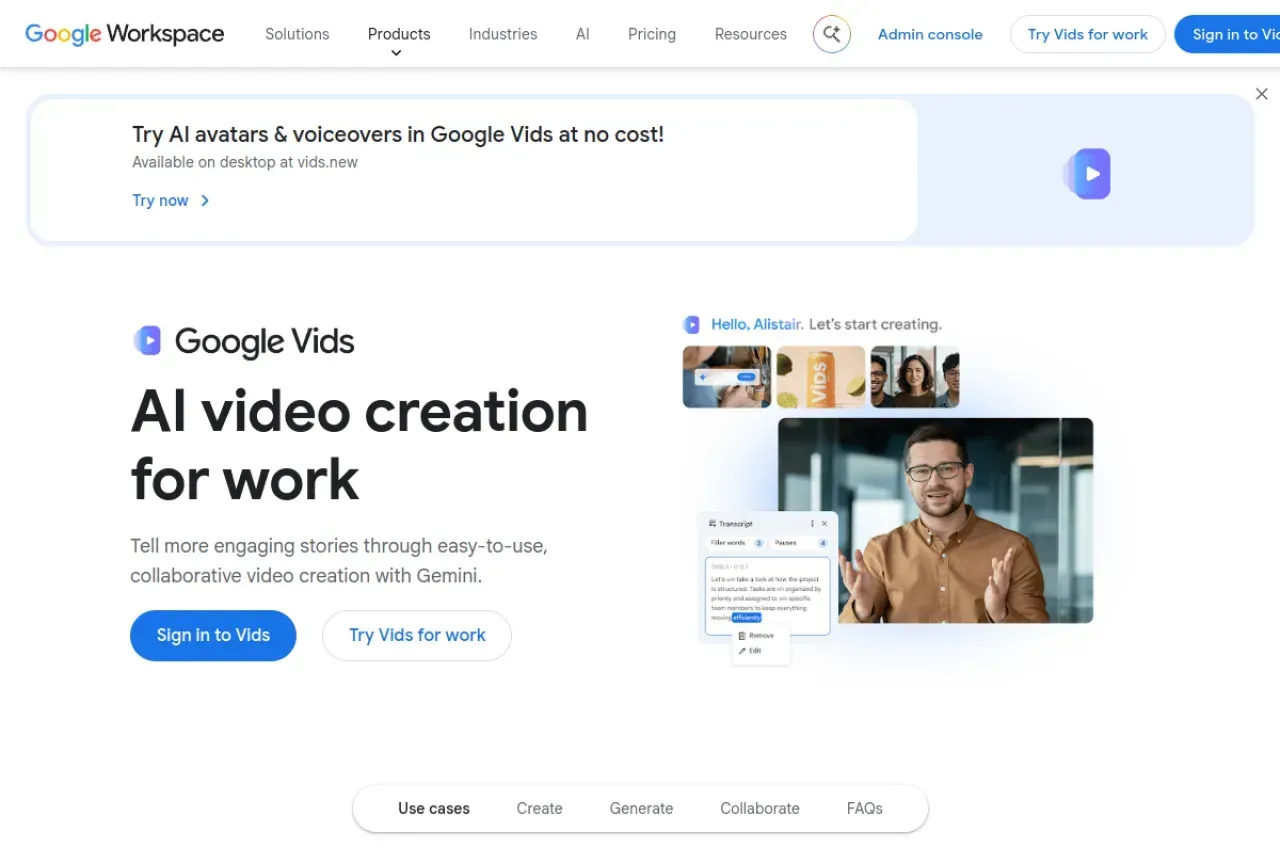
Task: Click the Filler words label in Transcript
Action: coord(728,543)
